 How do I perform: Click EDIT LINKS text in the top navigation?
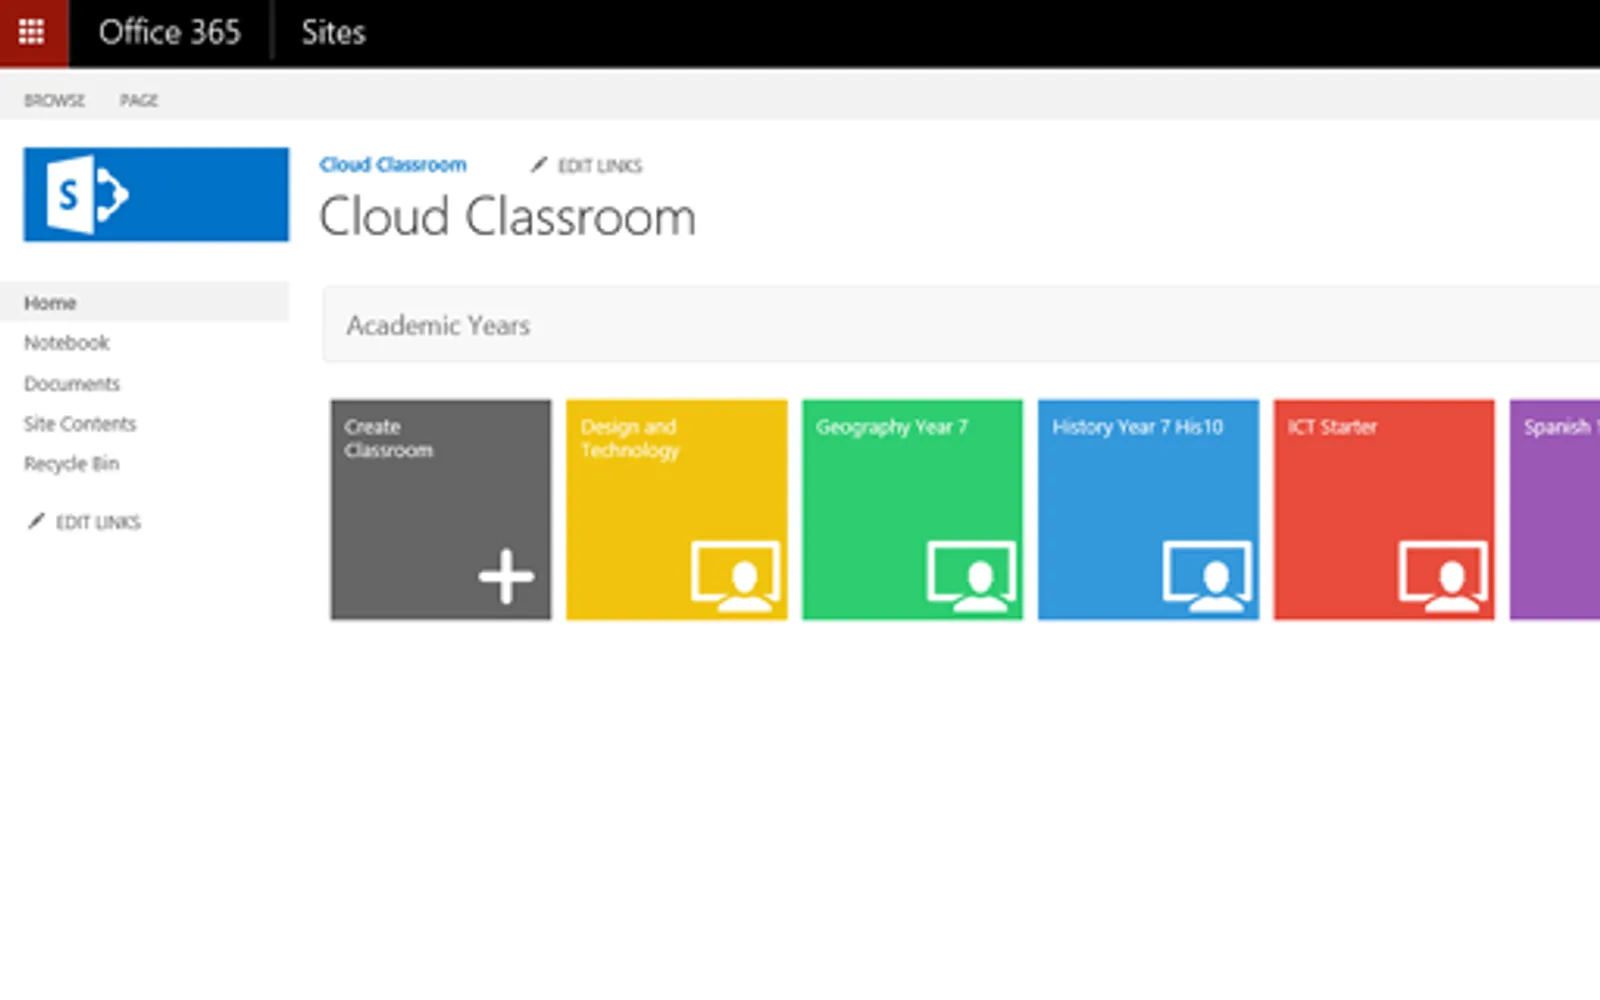coord(600,166)
